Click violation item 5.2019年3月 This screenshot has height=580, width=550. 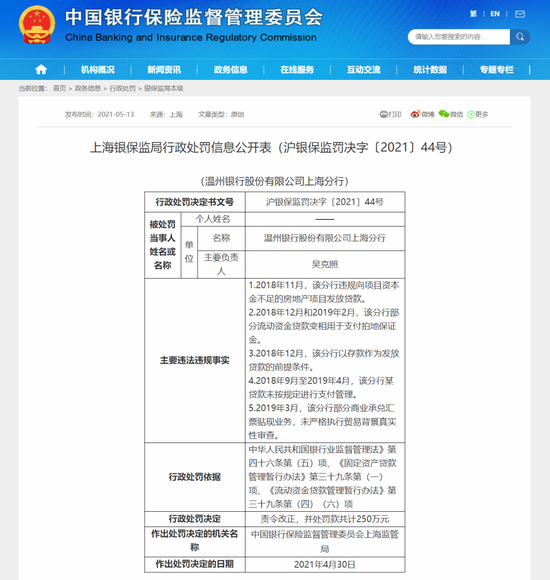(322, 422)
